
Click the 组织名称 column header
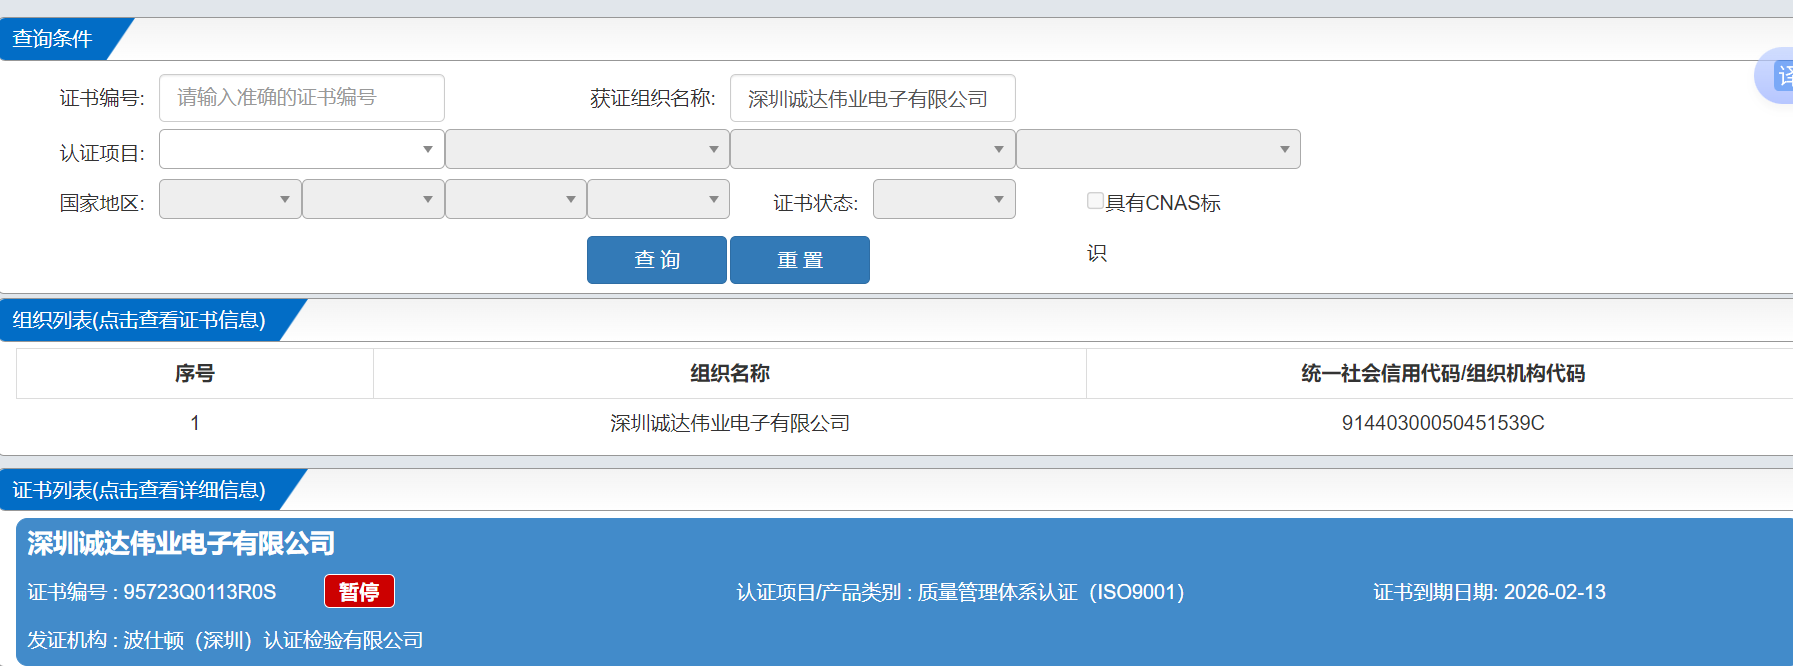pyautogui.click(x=730, y=373)
